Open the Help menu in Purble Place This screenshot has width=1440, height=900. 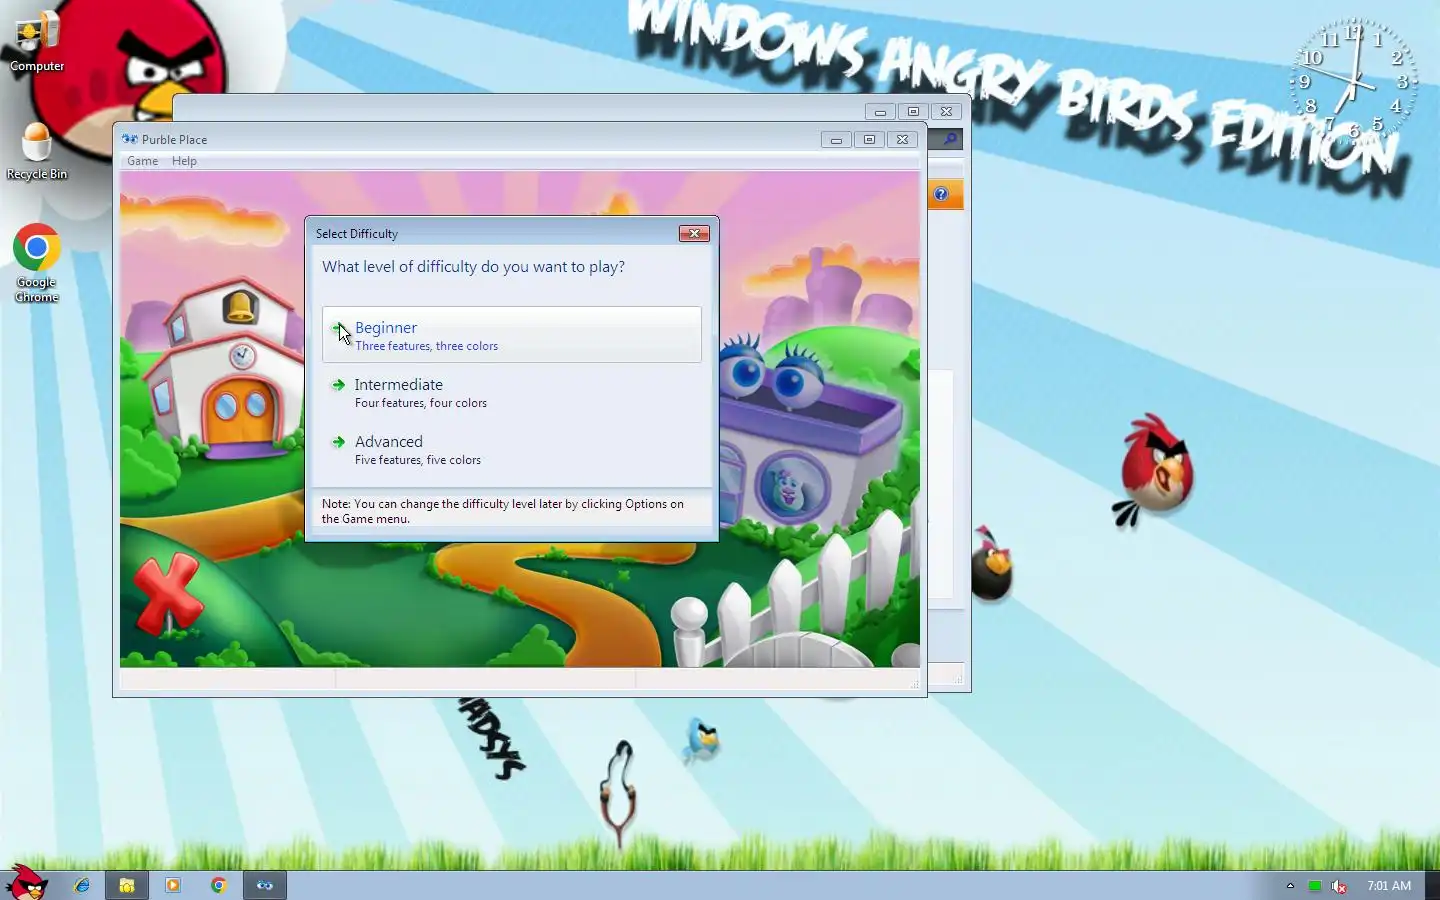pyautogui.click(x=184, y=161)
